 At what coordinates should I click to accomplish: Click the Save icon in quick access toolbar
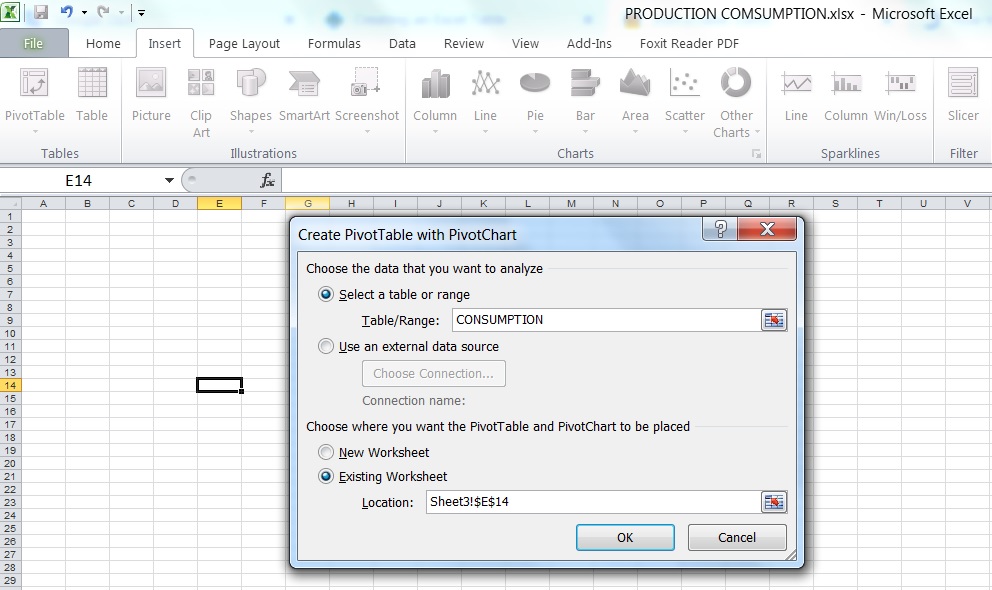[x=41, y=12]
